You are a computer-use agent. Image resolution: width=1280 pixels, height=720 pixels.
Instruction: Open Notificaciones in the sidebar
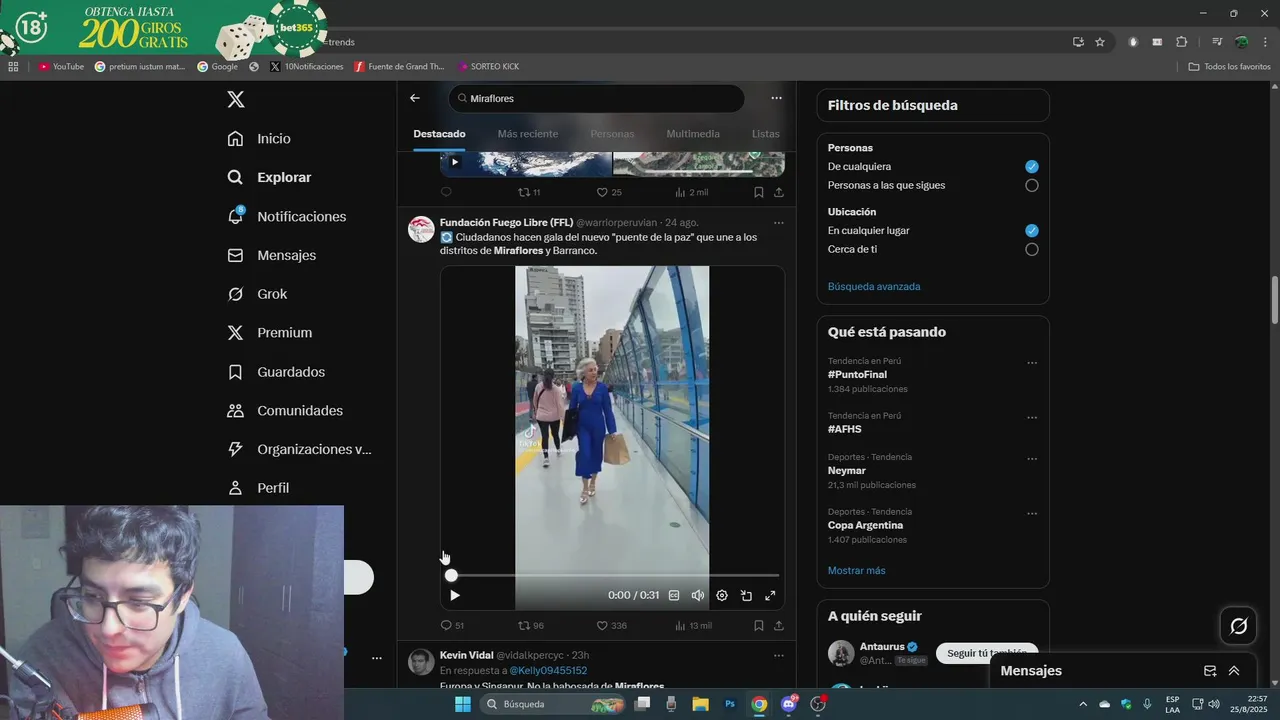(x=286, y=216)
